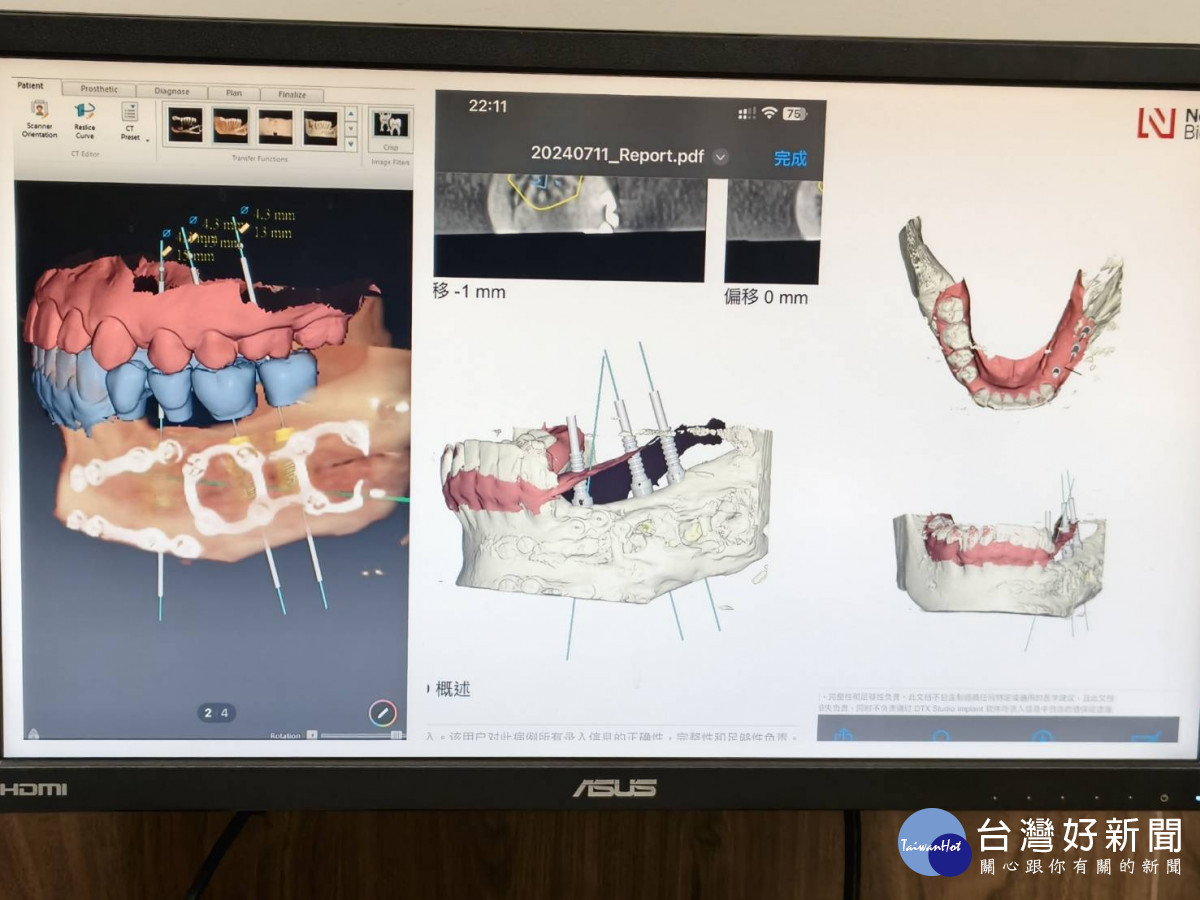Select the first transfer function thumbnail
Viewport: 1200px width, 900px height.
coord(185,126)
